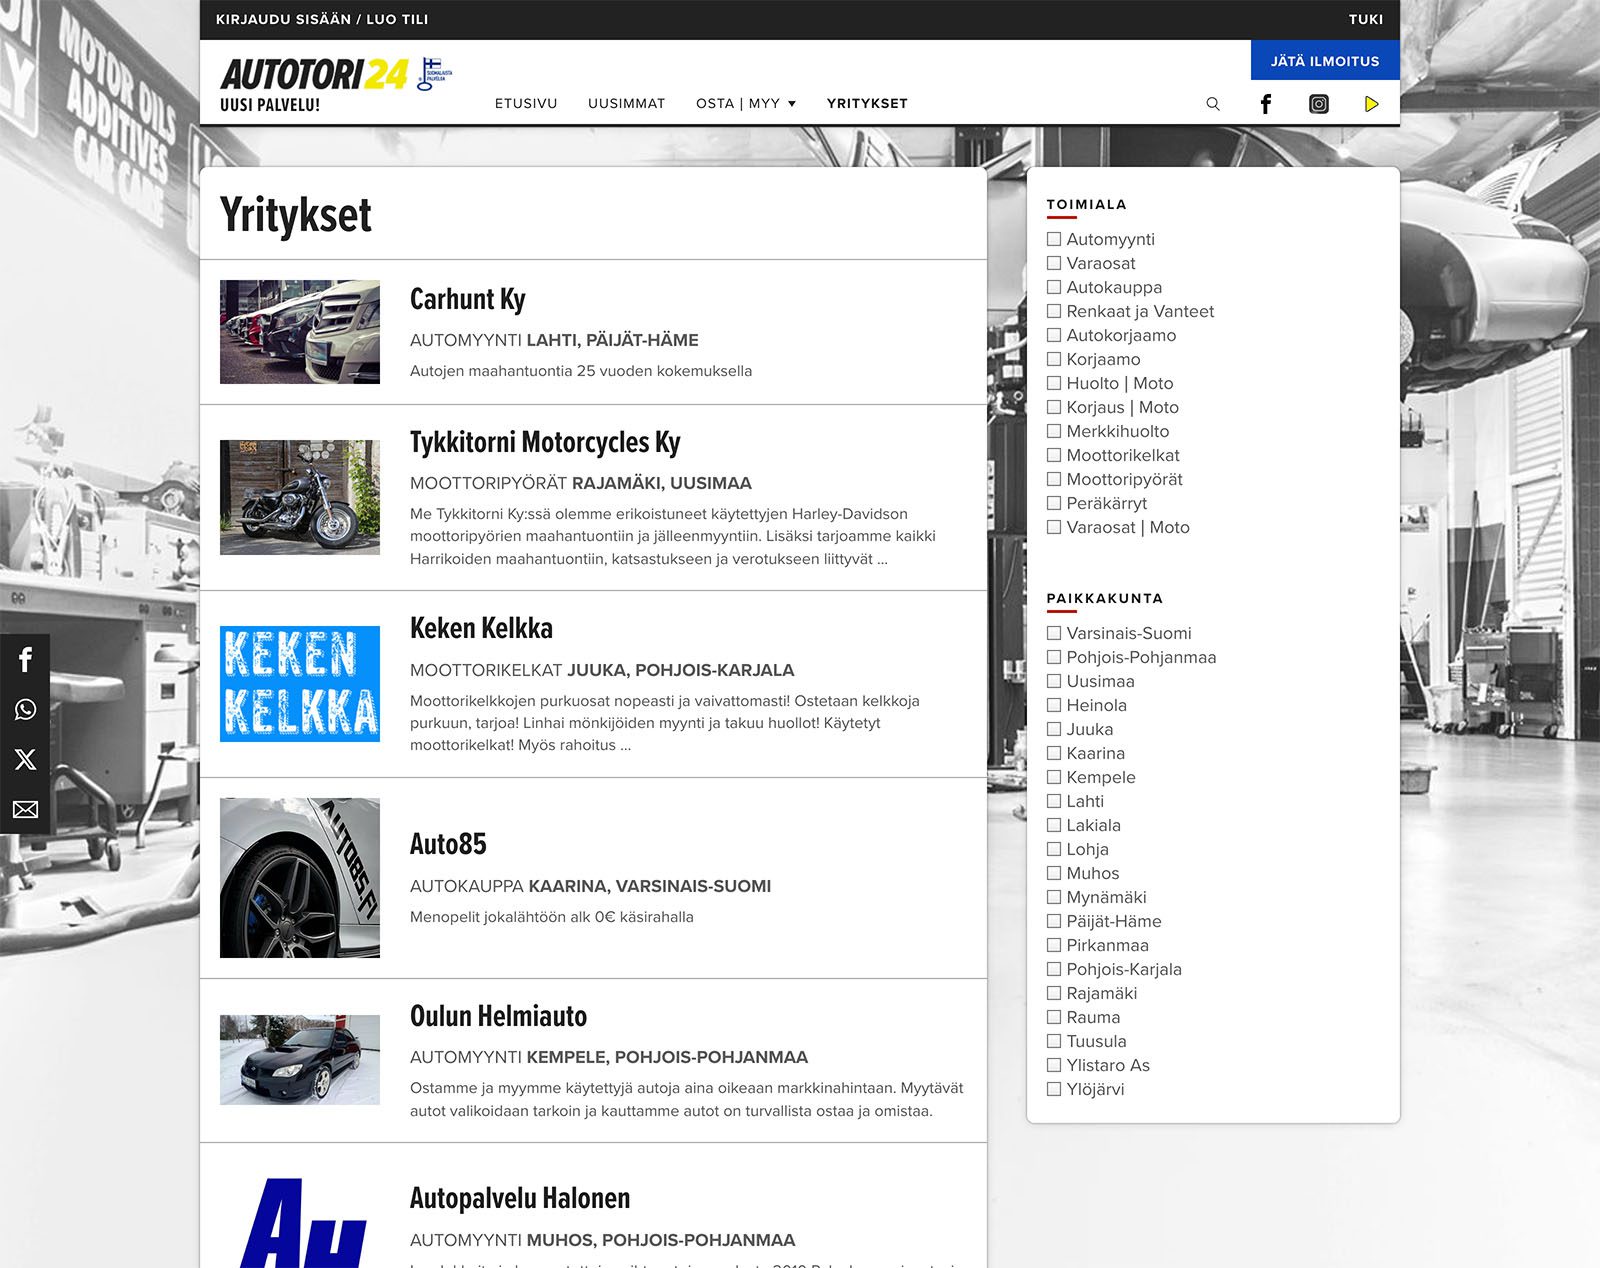1600x1268 pixels.
Task: Check the Heinola location checkbox
Action: 1054,705
